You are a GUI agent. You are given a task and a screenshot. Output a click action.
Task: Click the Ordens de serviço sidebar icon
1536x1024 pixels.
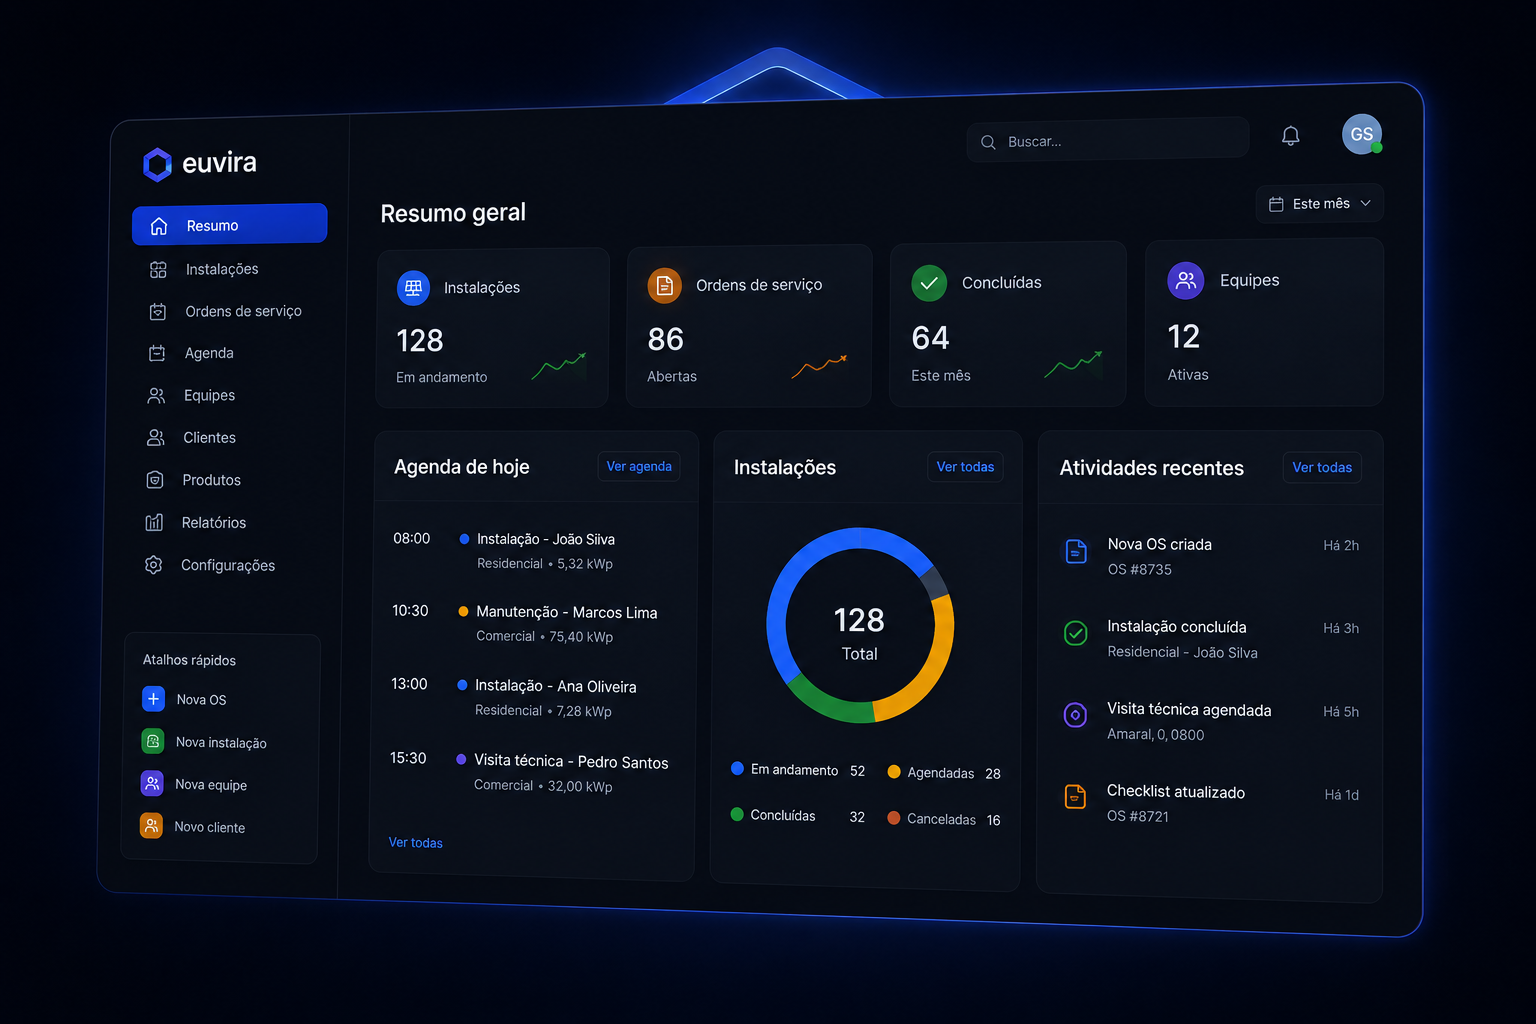tap(157, 311)
